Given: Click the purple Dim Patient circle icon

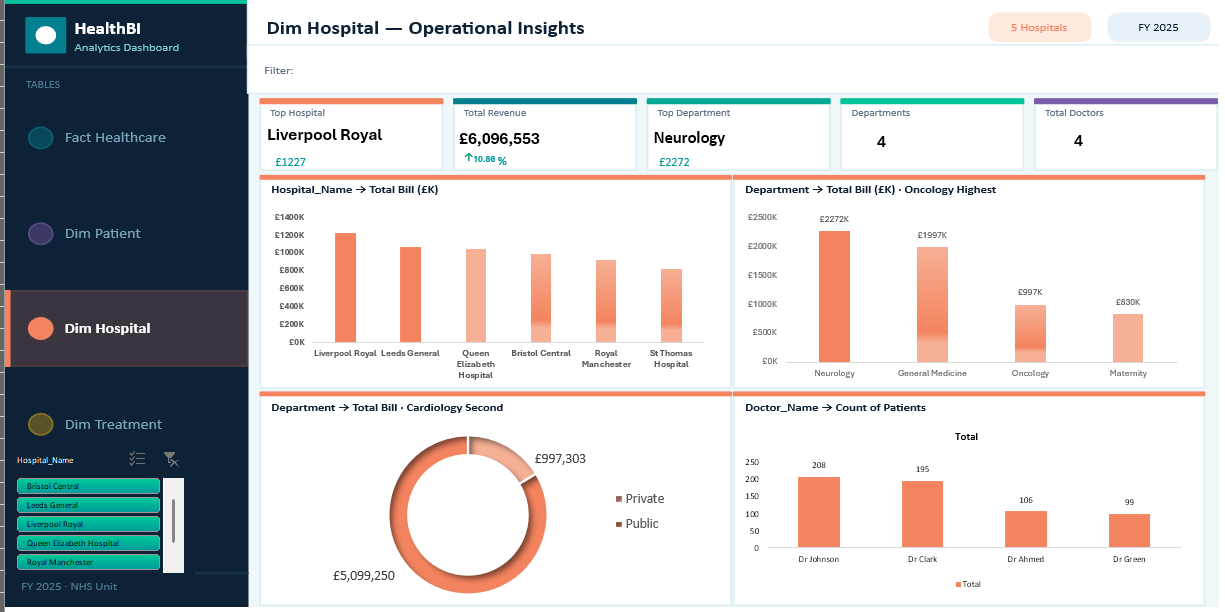Looking at the screenshot, I should (x=41, y=234).
